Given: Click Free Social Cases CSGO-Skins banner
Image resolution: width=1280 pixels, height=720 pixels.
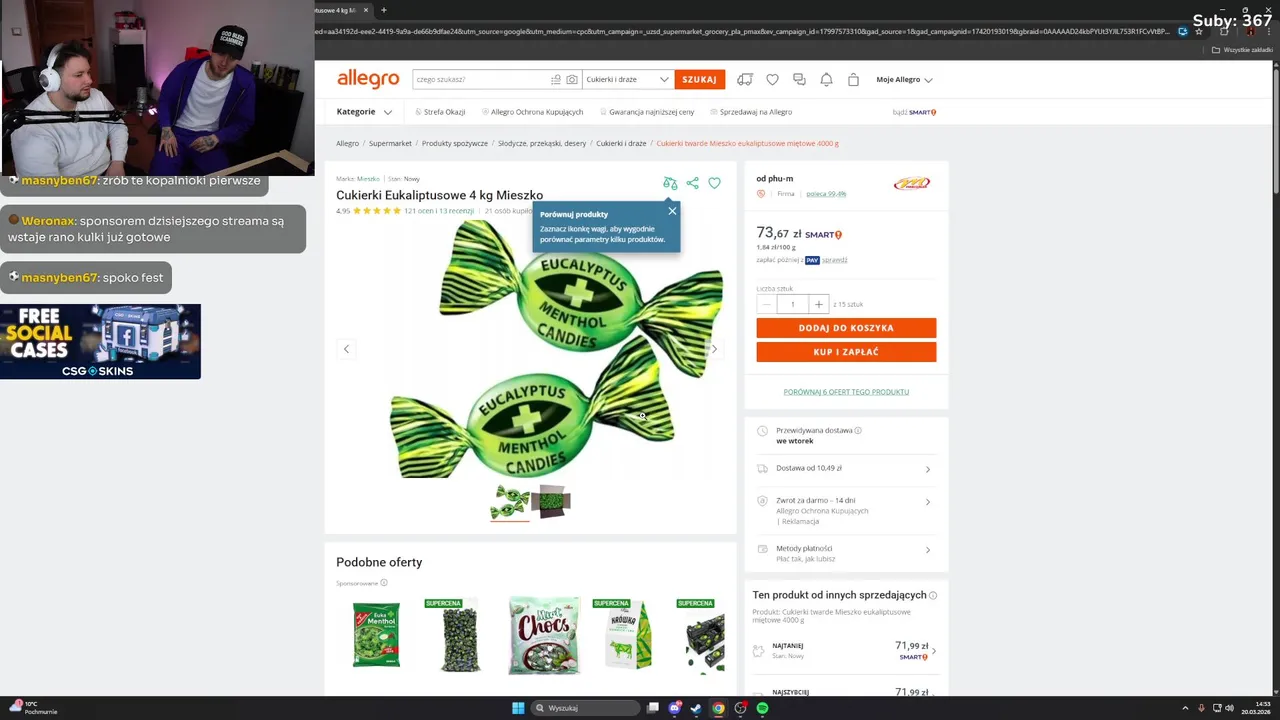Looking at the screenshot, I should (100, 342).
